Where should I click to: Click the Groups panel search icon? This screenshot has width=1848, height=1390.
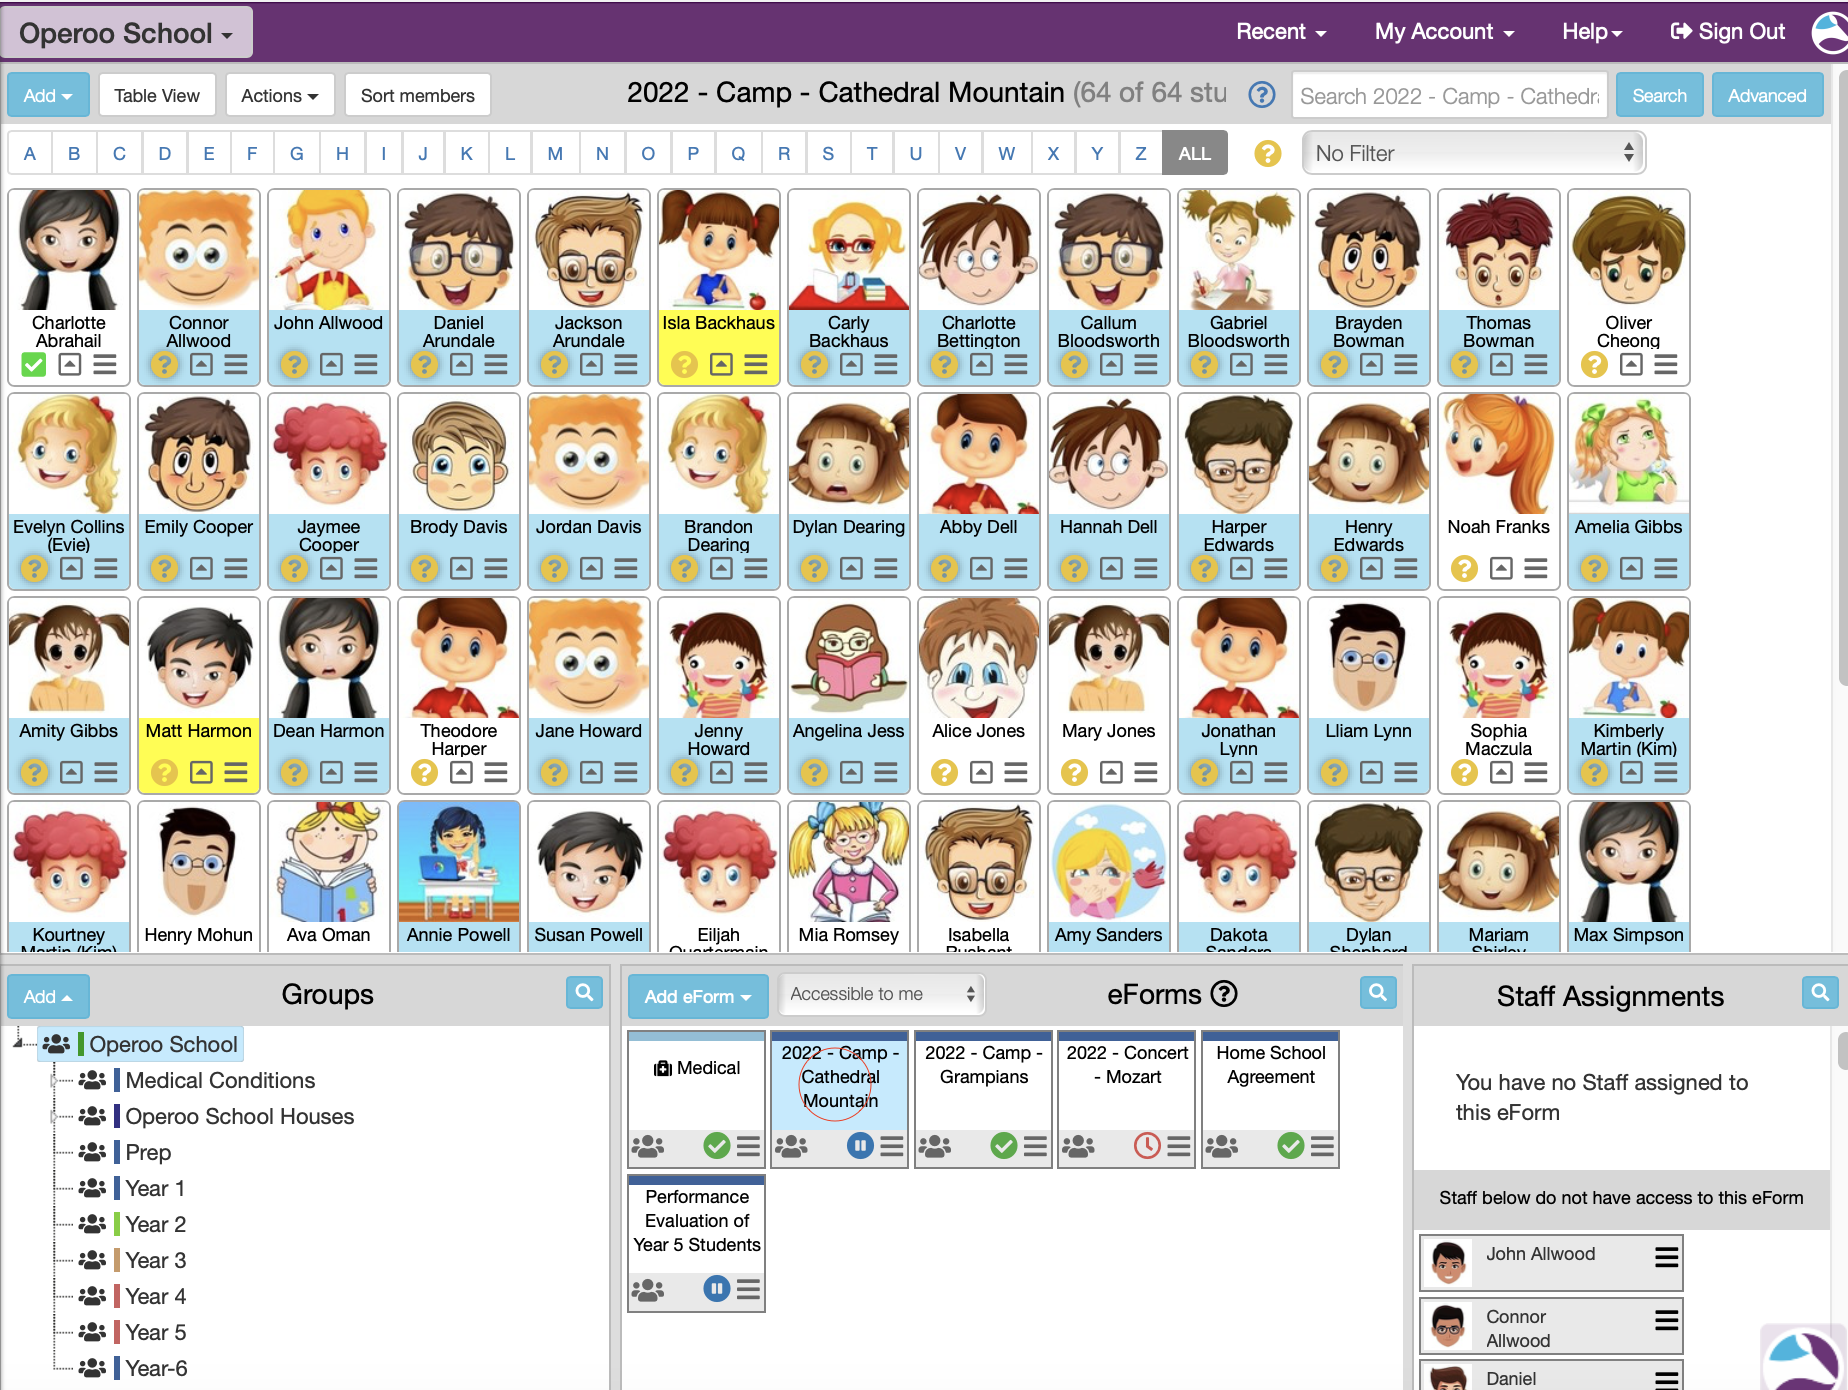584,993
